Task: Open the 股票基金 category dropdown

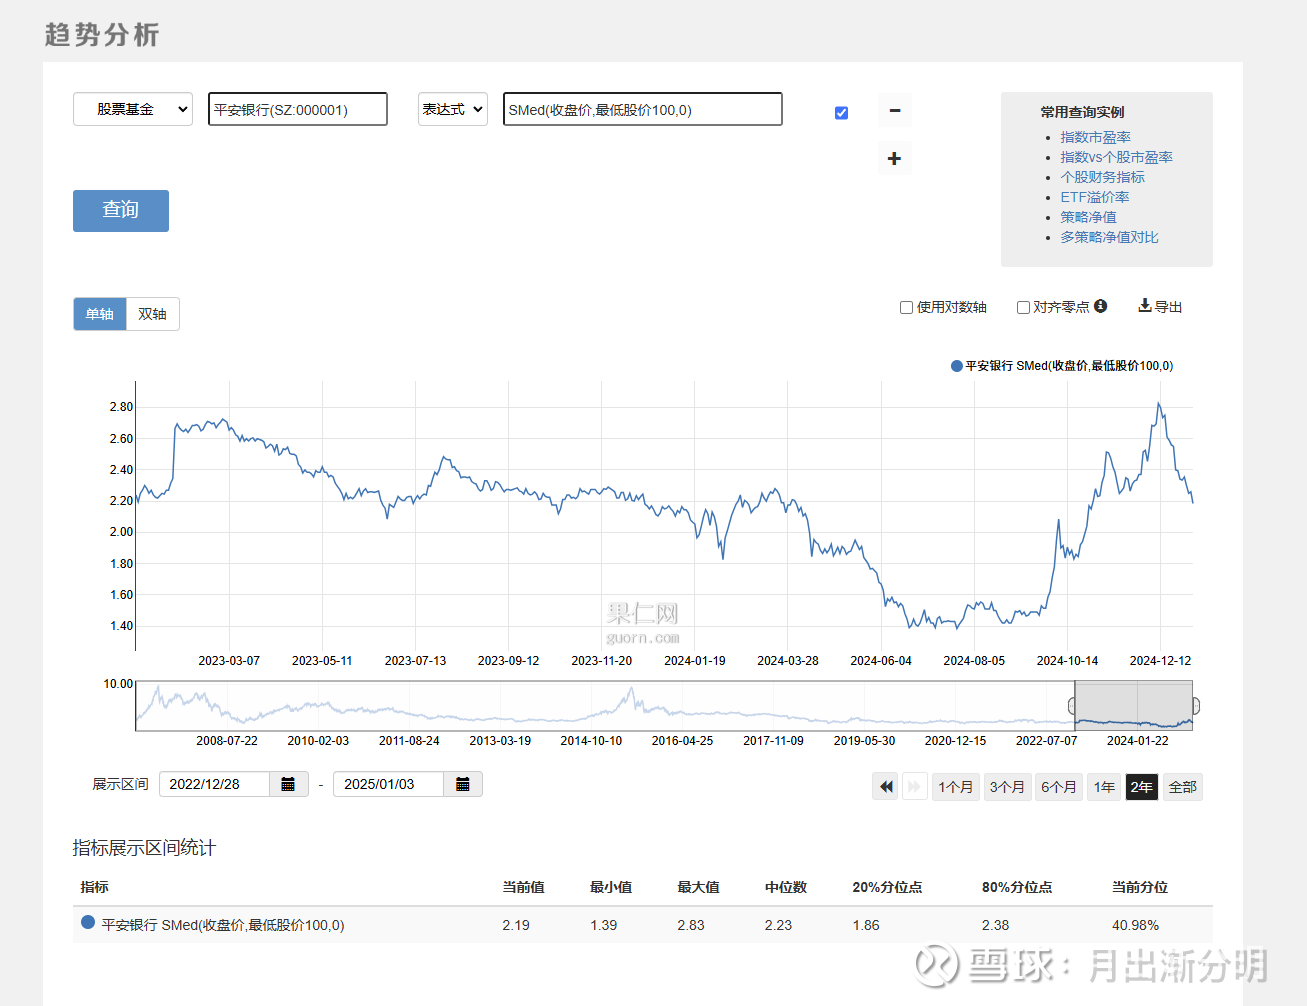Action: (133, 109)
